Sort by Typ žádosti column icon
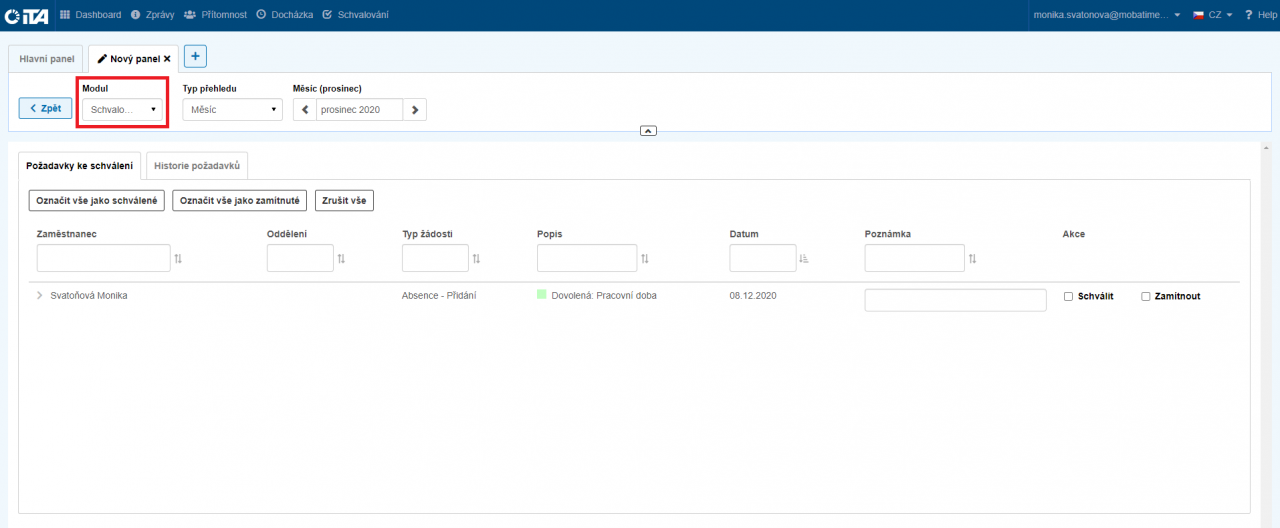The width and height of the screenshot is (1280, 528). pos(476,259)
